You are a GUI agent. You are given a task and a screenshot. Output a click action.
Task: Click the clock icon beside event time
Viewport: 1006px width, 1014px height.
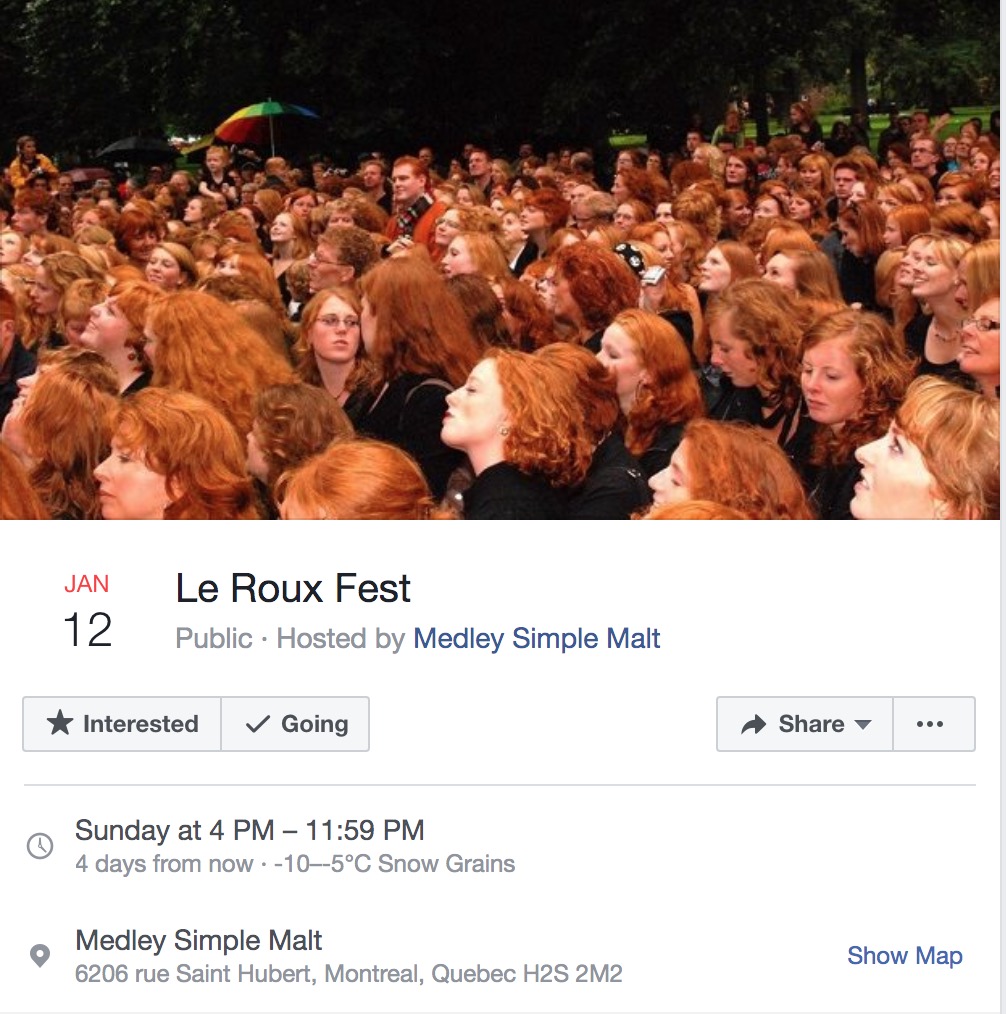(x=40, y=845)
